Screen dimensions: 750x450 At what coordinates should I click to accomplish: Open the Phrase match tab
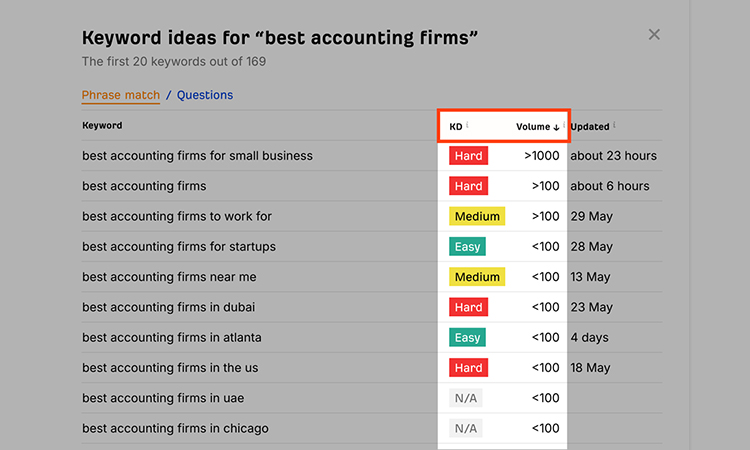[x=121, y=95]
